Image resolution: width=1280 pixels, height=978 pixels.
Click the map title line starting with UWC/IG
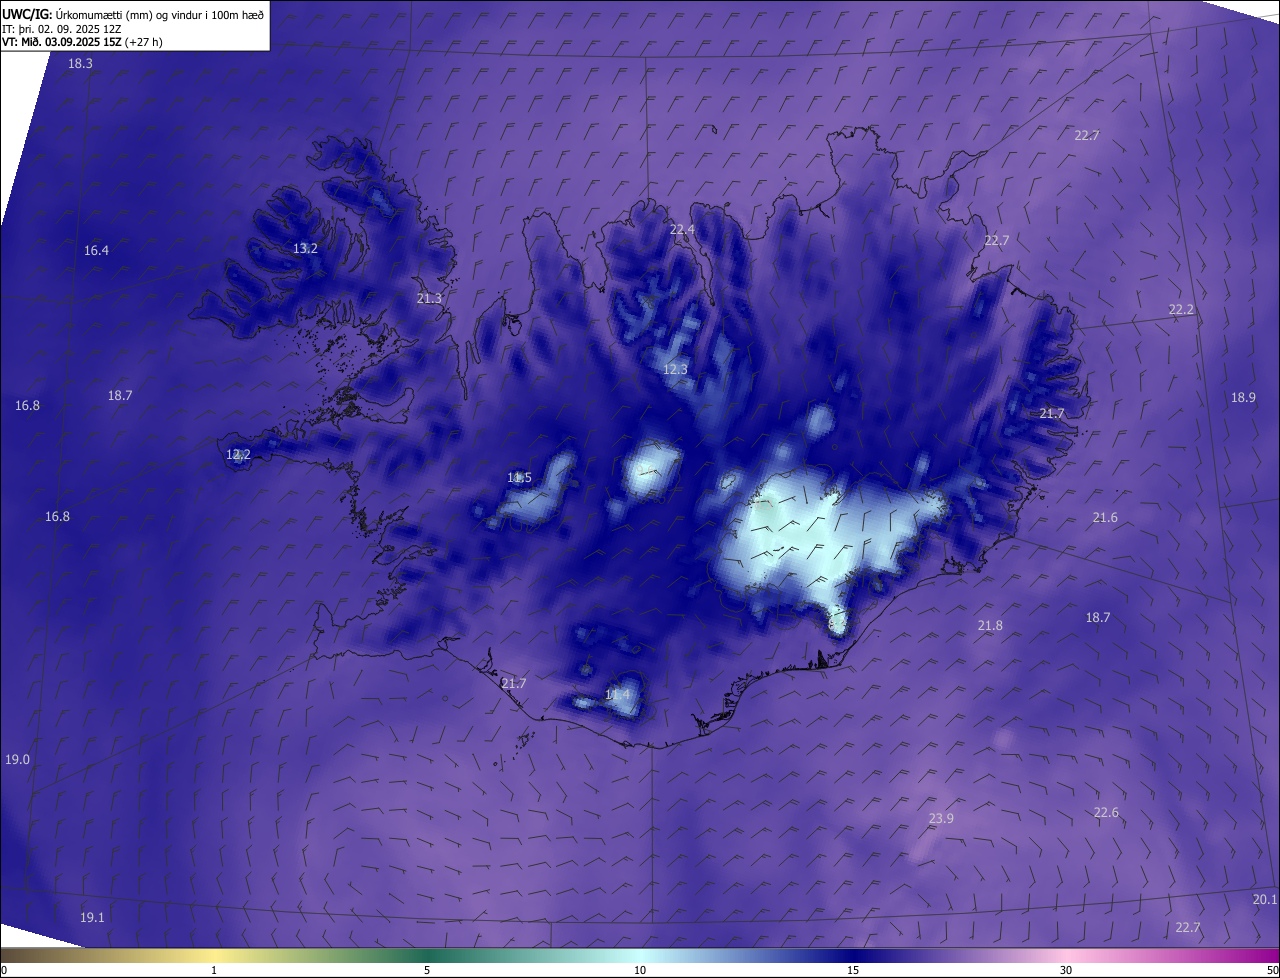(x=133, y=14)
